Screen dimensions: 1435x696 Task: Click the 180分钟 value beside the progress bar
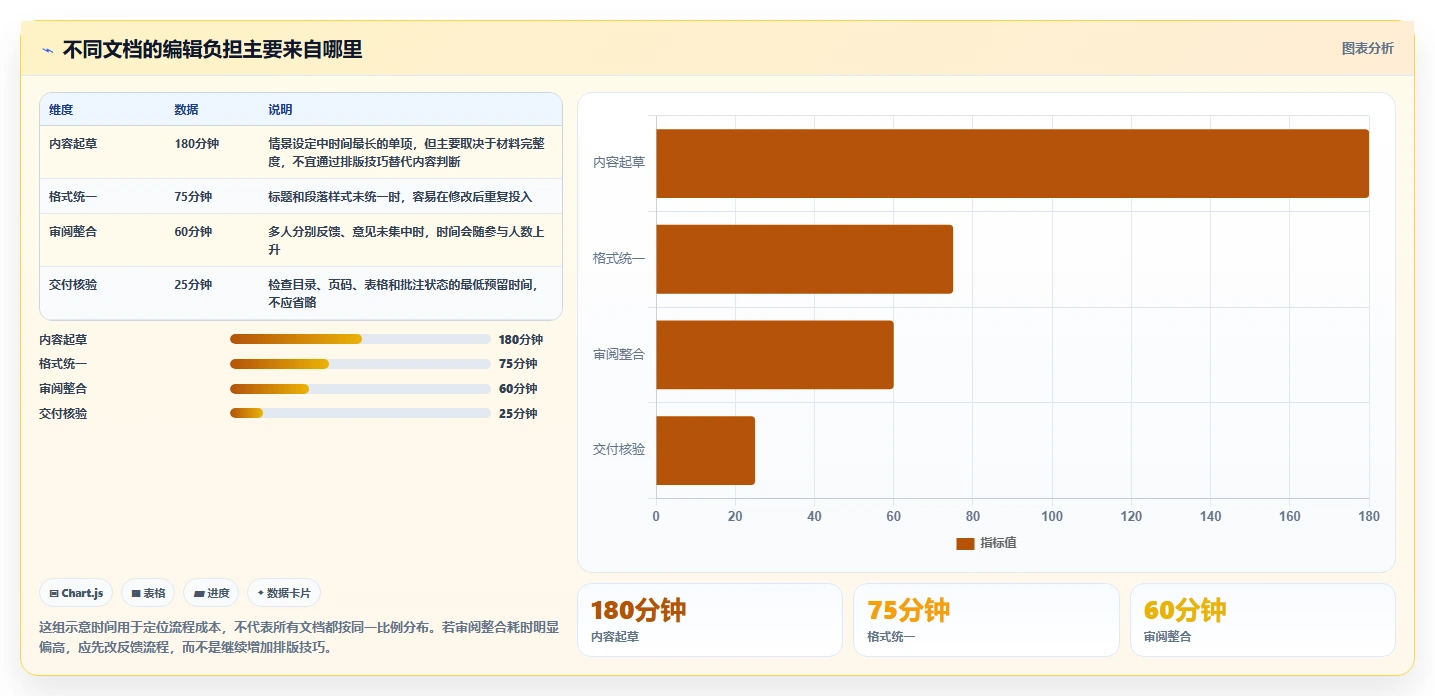point(521,340)
